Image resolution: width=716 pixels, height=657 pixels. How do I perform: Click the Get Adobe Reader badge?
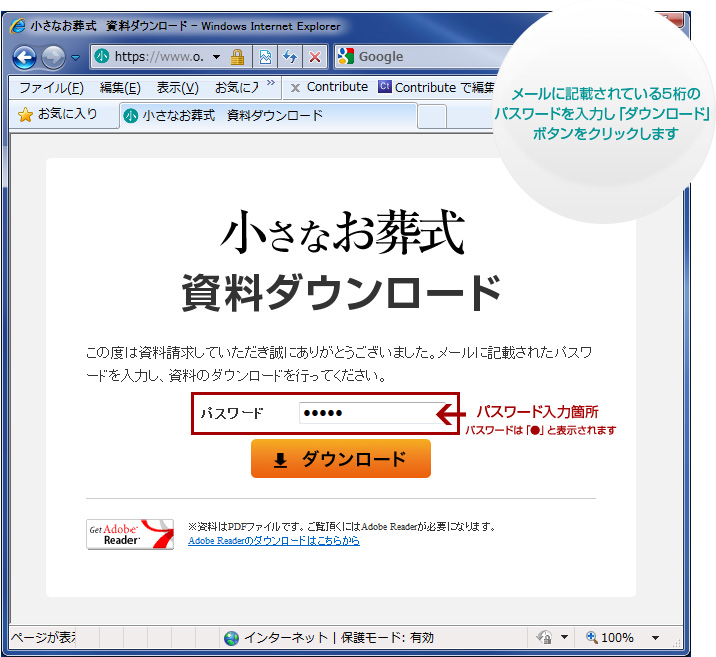[x=130, y=534]
